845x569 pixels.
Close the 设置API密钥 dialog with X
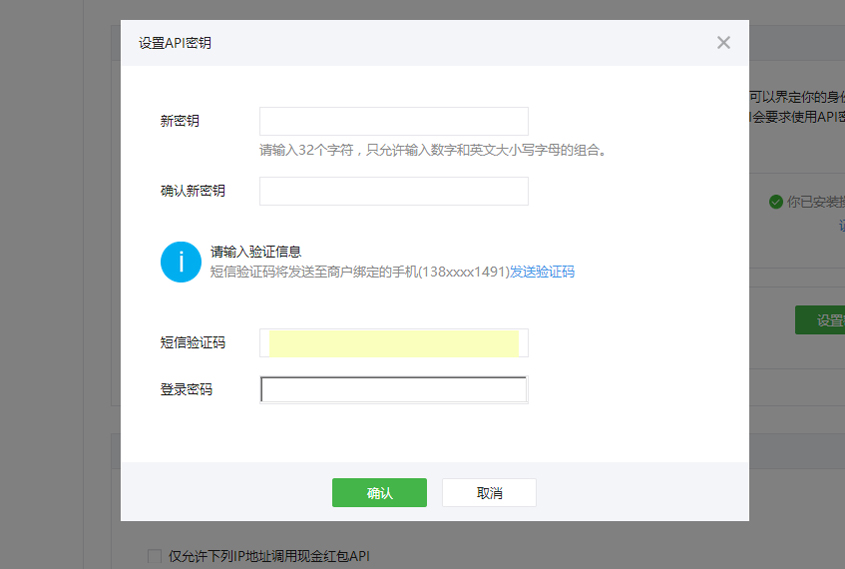[x=724, y=42]
